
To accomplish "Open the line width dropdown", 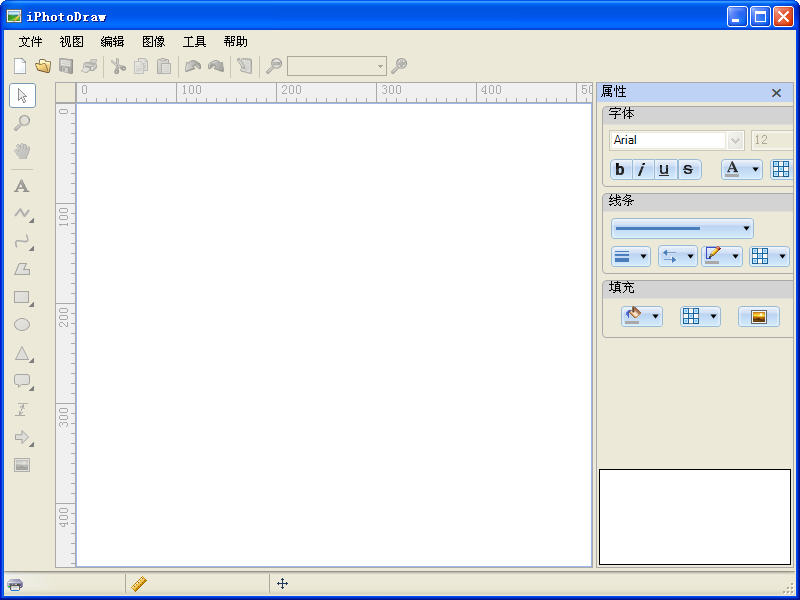I will 631,256.
